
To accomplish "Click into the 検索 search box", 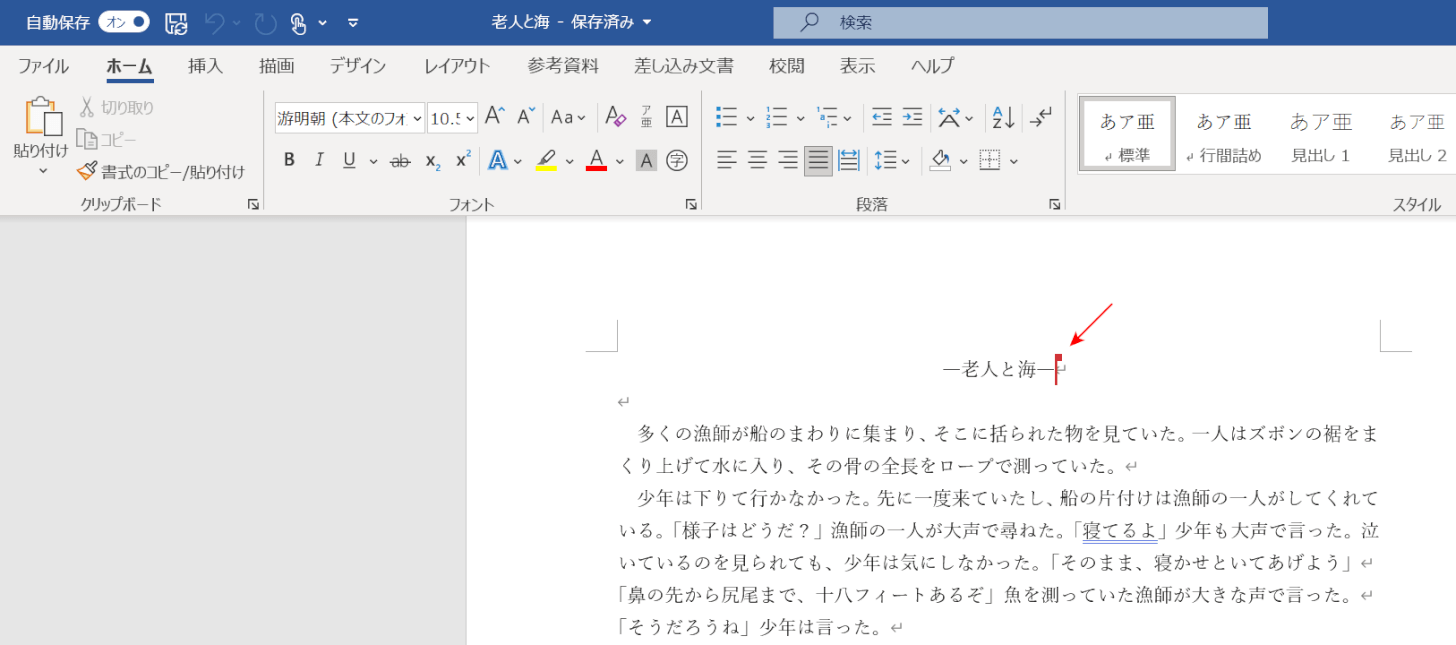I will pyautogui.click(x=1020, y=22).
